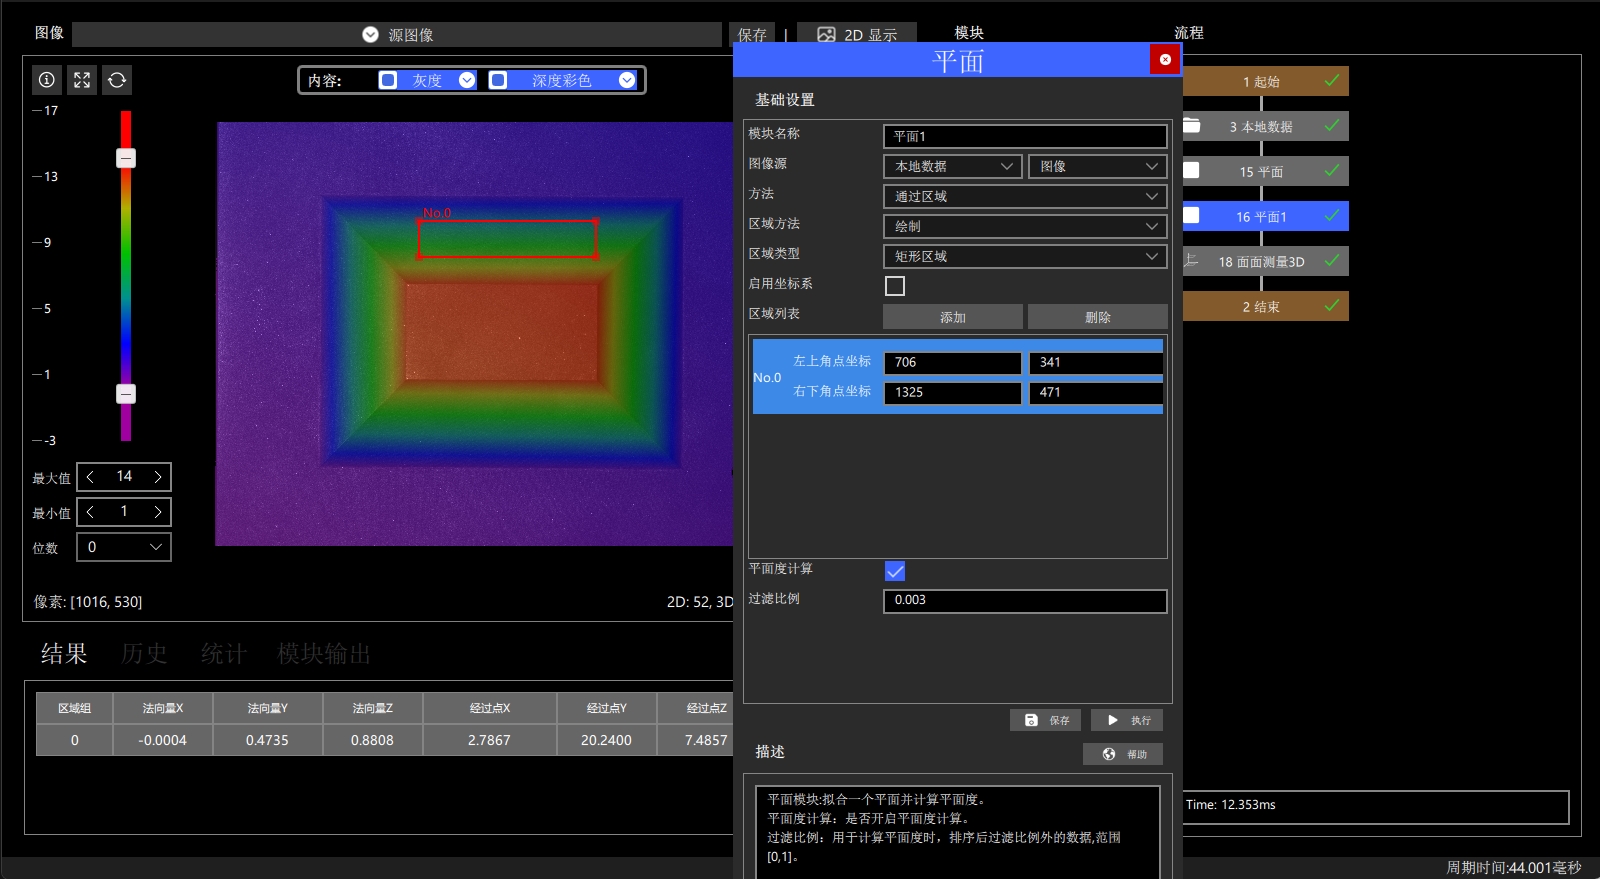
Task: Close the 平面 dialog with red X
Action: click(1165, 60)
